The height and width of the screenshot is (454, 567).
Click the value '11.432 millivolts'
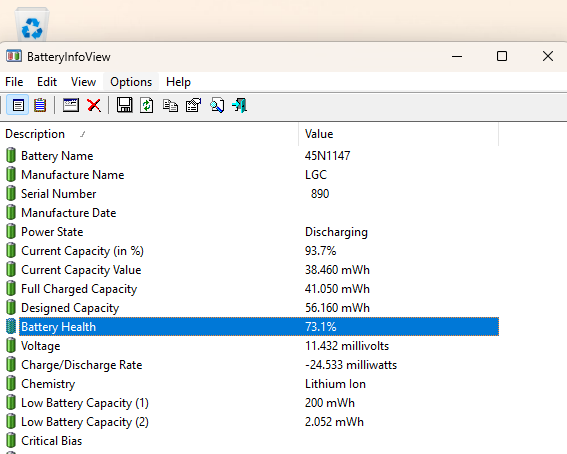pos(347,346)
